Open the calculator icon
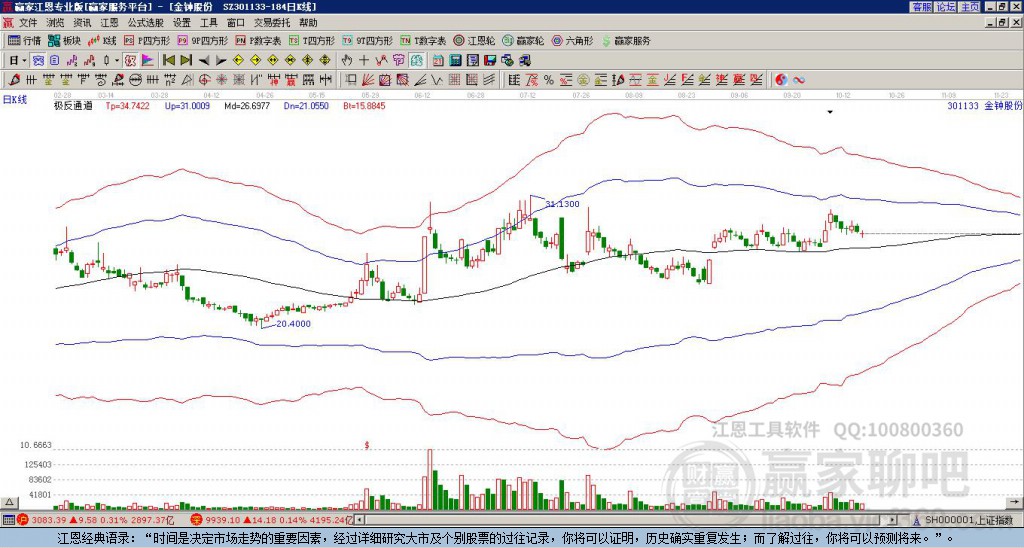This screenshot has height=548, width=1024. pos(455,61)
